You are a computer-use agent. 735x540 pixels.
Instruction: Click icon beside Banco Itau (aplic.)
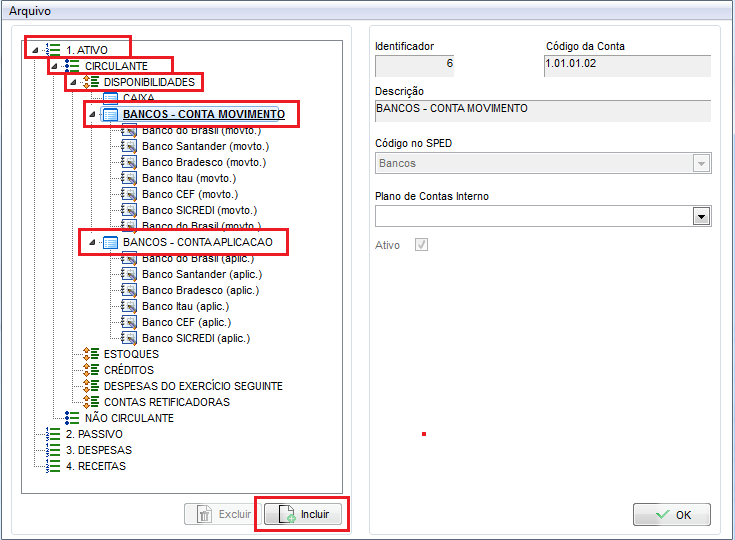pyautogui.click(x=129, y=306)
